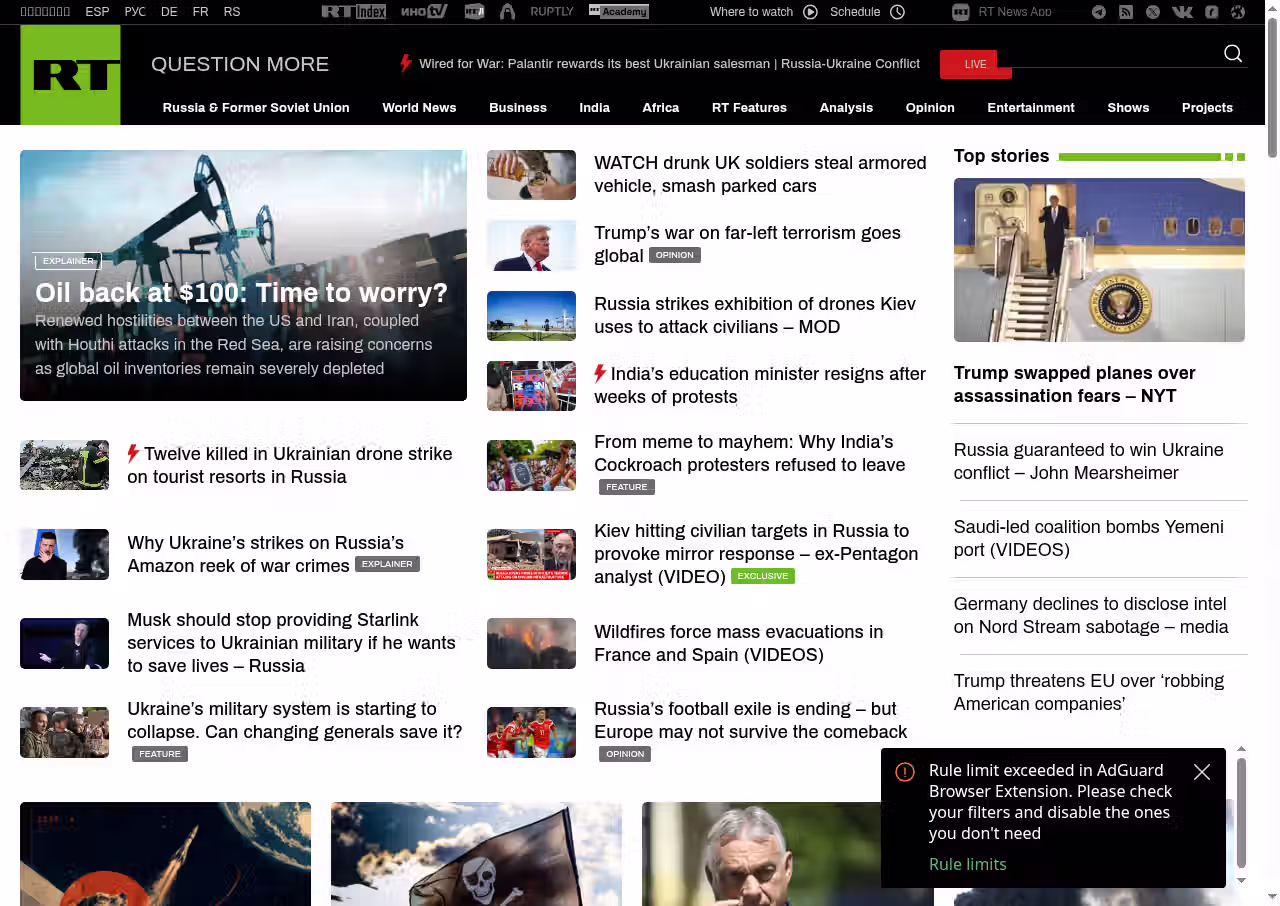
Task: Open RT Index logo link
Action: click(x=353, y=12)
